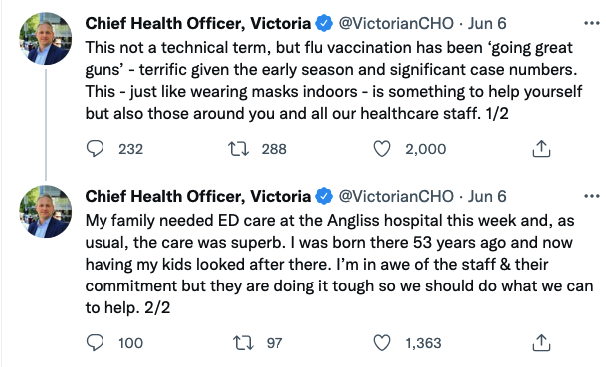Open @VictorianCHO handle in second tweet

coord(396,197)
